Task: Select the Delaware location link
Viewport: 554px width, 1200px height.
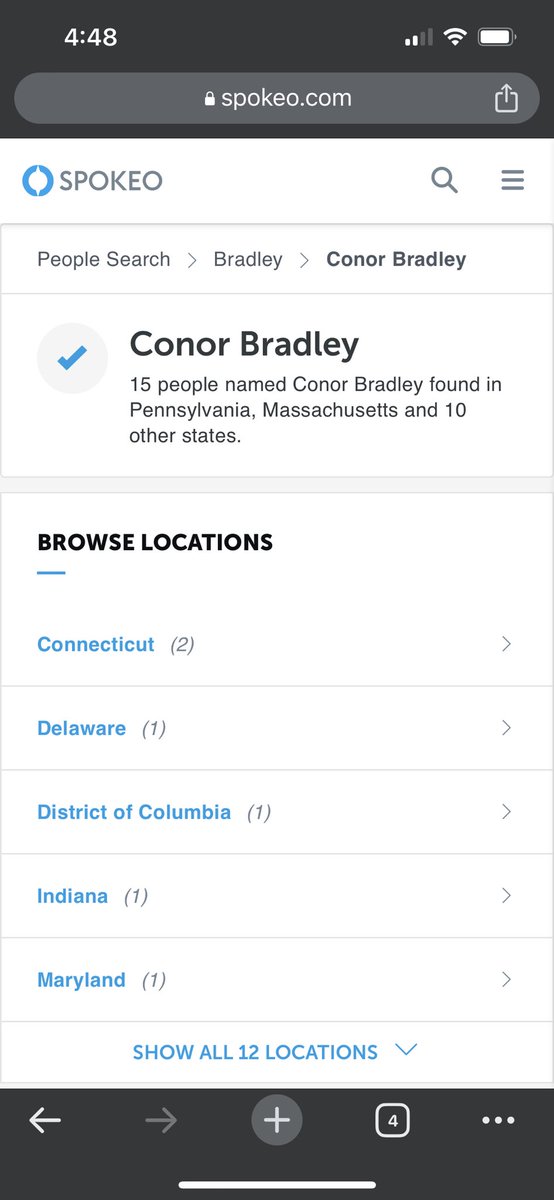Action: point(82,728)
